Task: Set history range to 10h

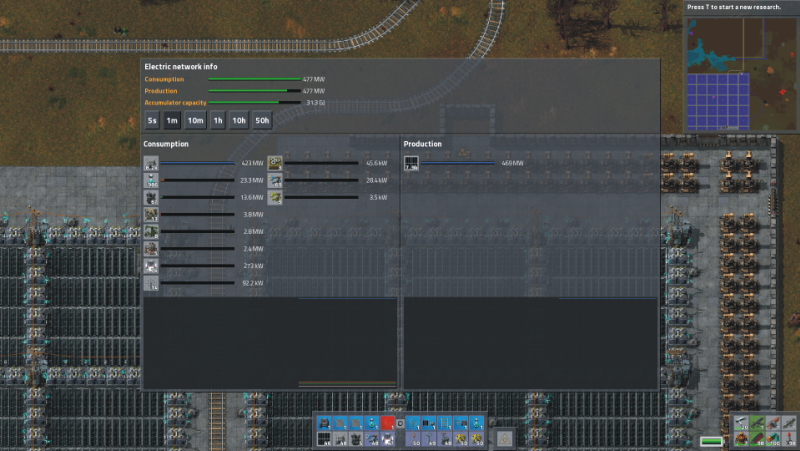Action: (239, 120)
